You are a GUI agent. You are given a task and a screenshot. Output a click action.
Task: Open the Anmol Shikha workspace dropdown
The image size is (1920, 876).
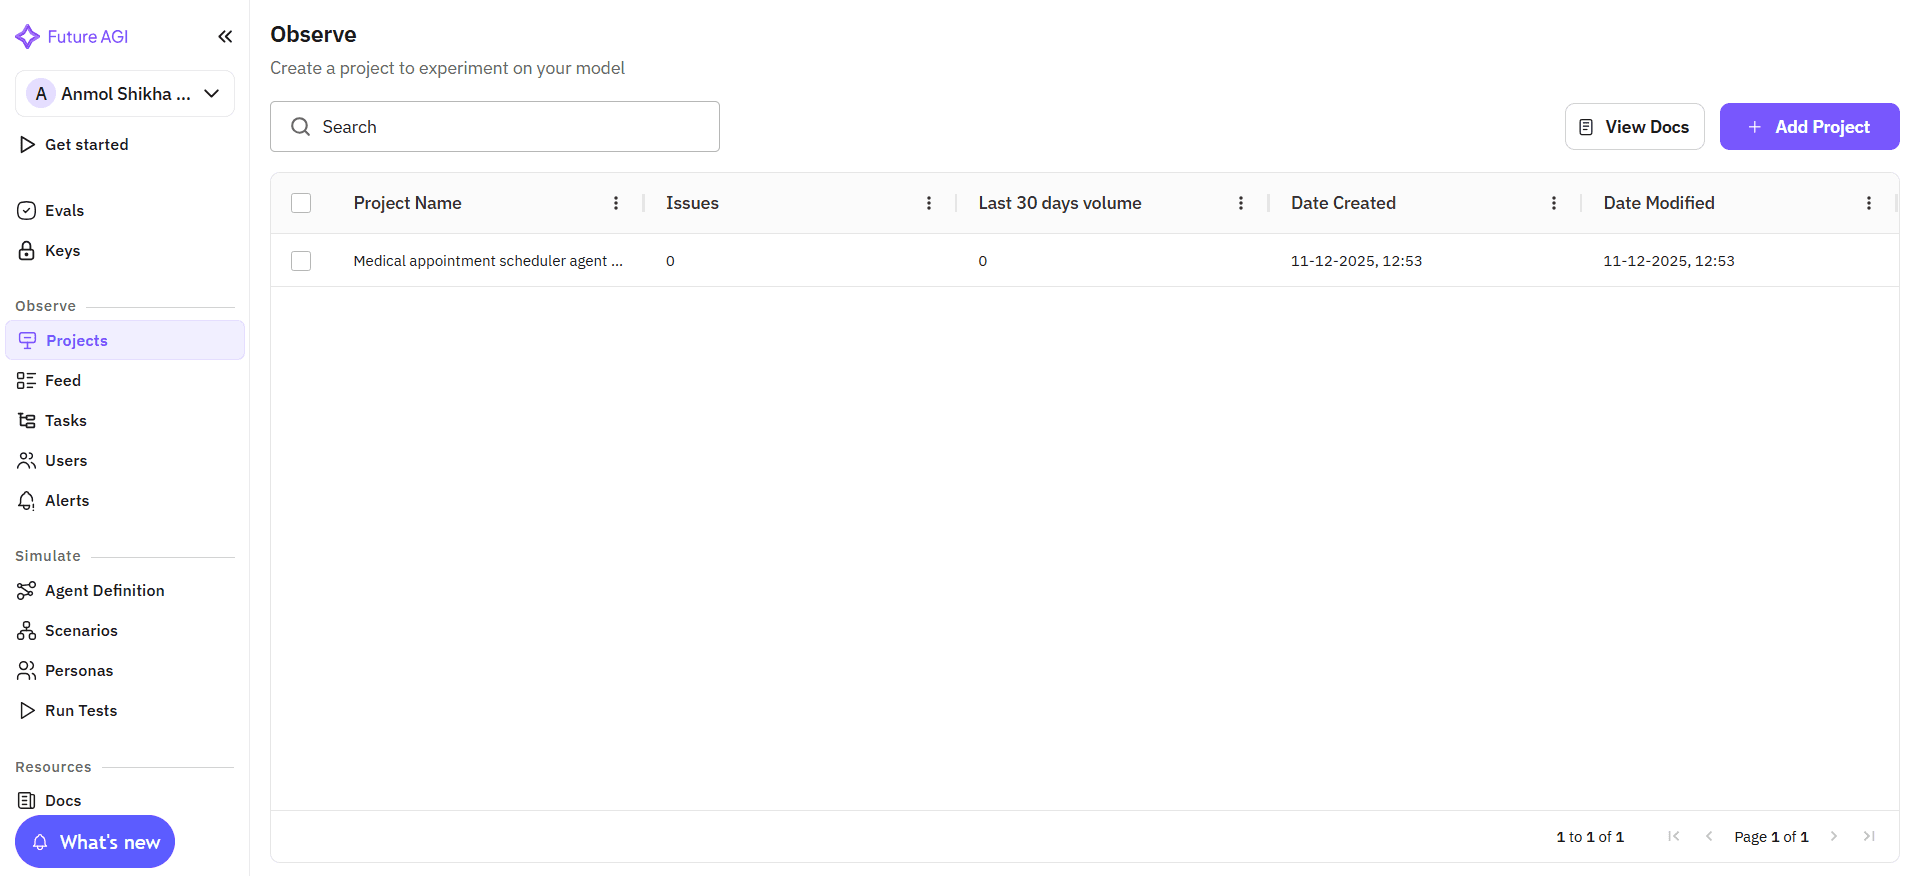tap(125, 94)
